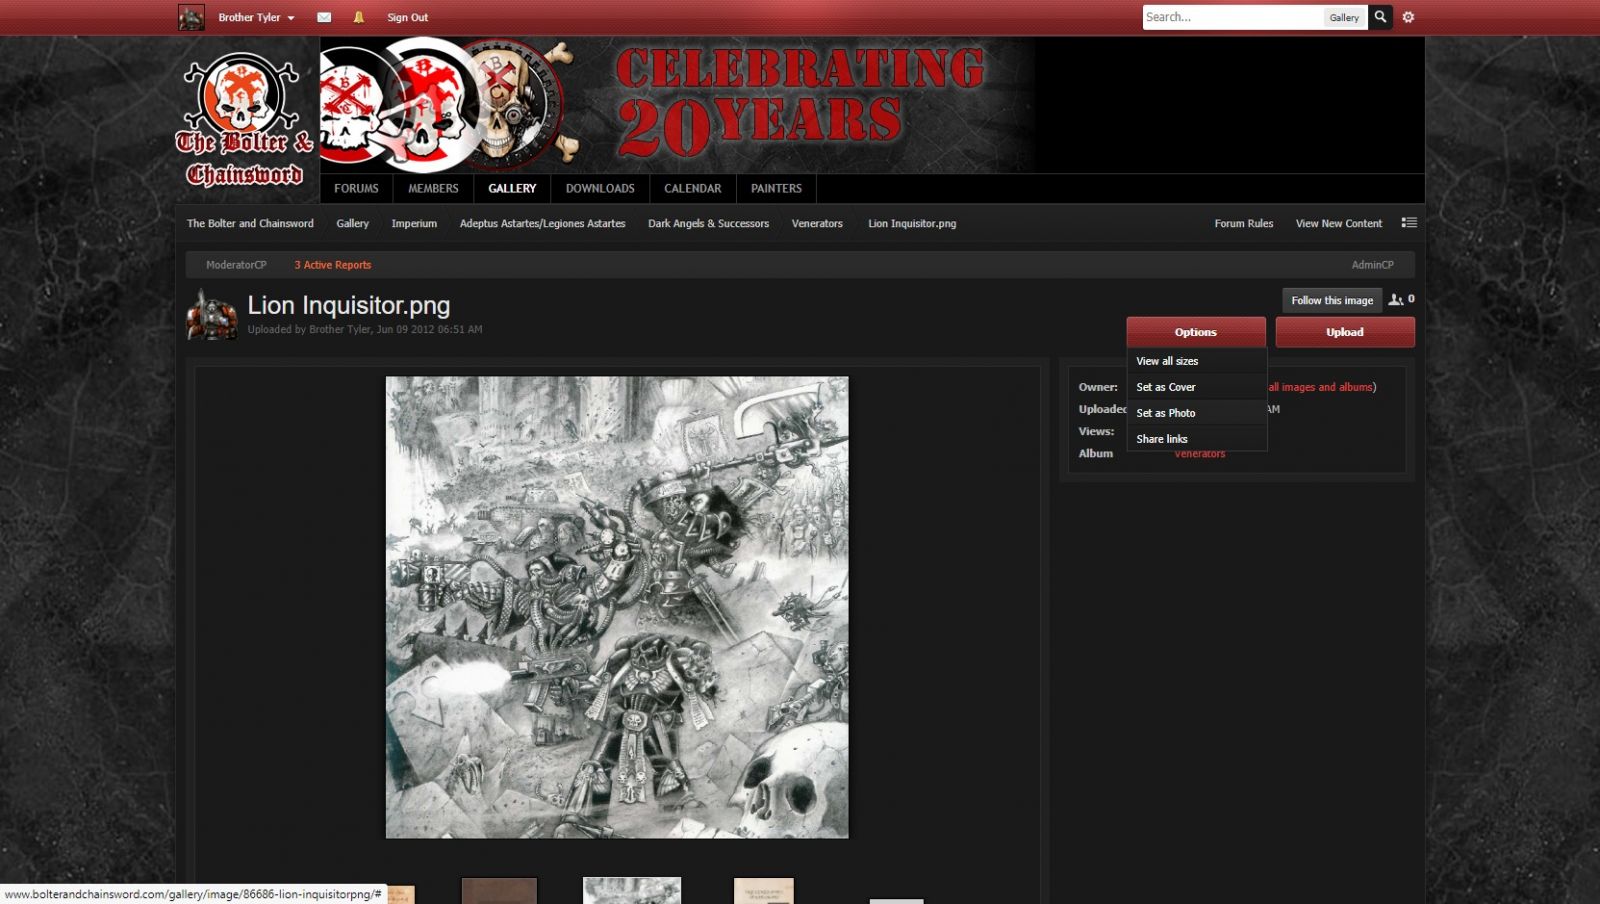Collapse the Options dropdown button
The width and height of the screenshot is (1600, 904).
(1195, 332)
